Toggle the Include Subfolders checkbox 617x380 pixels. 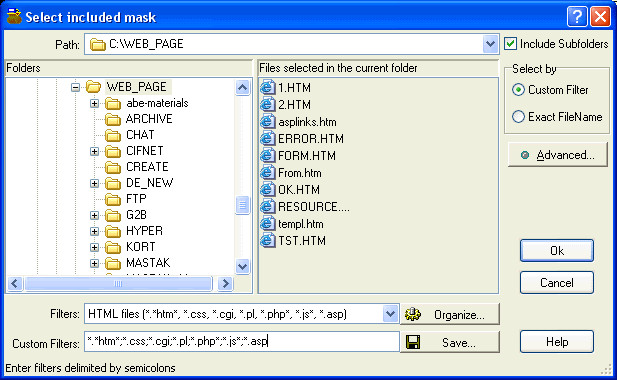pyautogui.click(x=510, y=44)
